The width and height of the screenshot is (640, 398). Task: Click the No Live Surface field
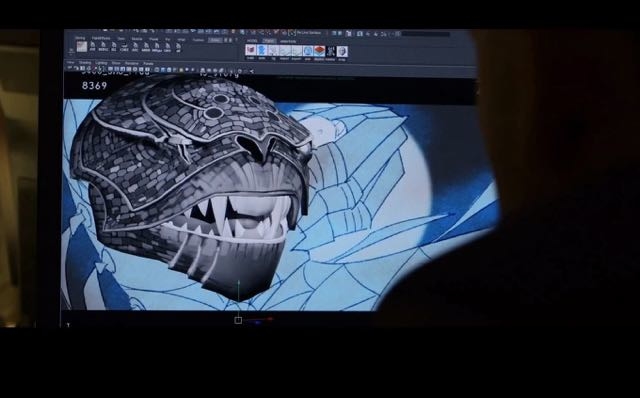click(x=309, y=33)
